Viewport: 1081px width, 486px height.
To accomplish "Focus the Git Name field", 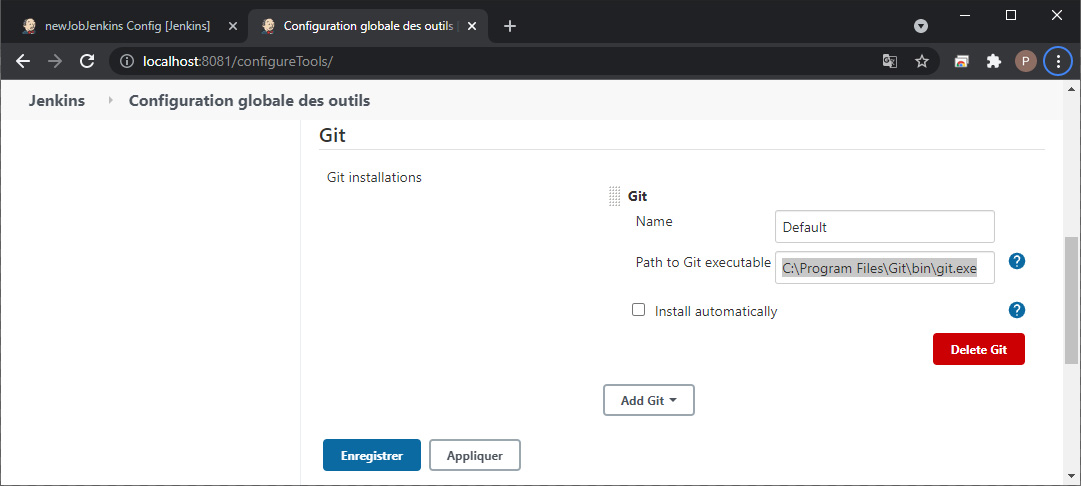I will 885,227.
